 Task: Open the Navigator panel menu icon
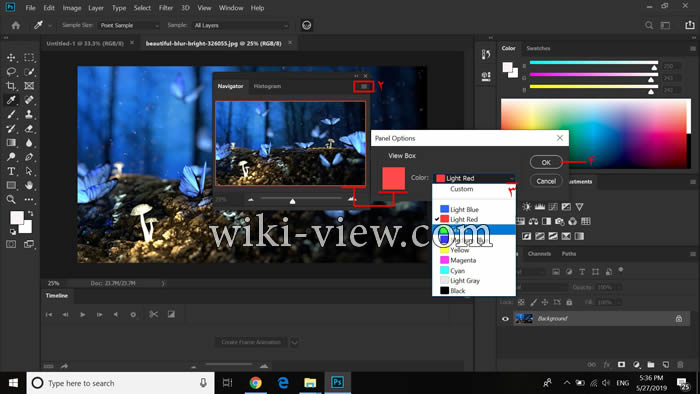click(364, 87)
